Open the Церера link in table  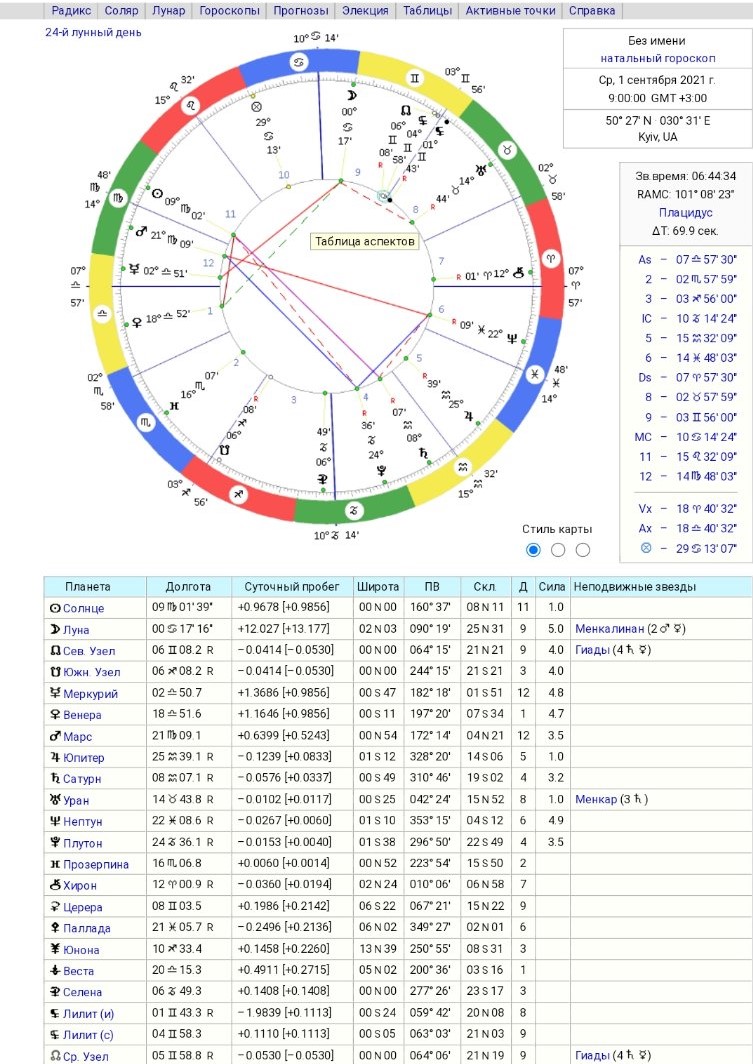pyautogui.click(x=83, y=907)
